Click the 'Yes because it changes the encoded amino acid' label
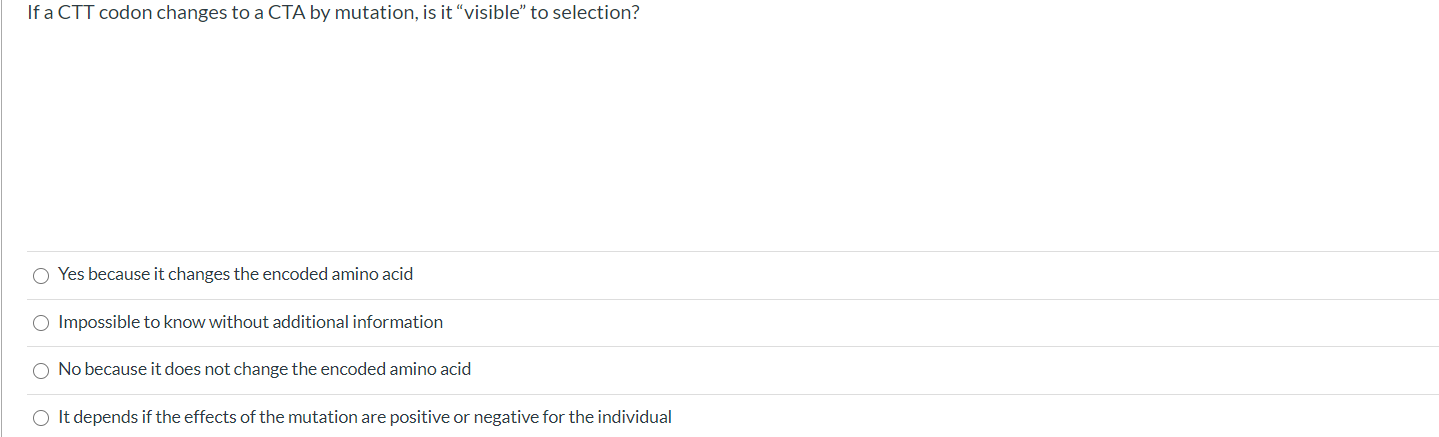Viewport: 1439px width, 437px height. [235, 274]
